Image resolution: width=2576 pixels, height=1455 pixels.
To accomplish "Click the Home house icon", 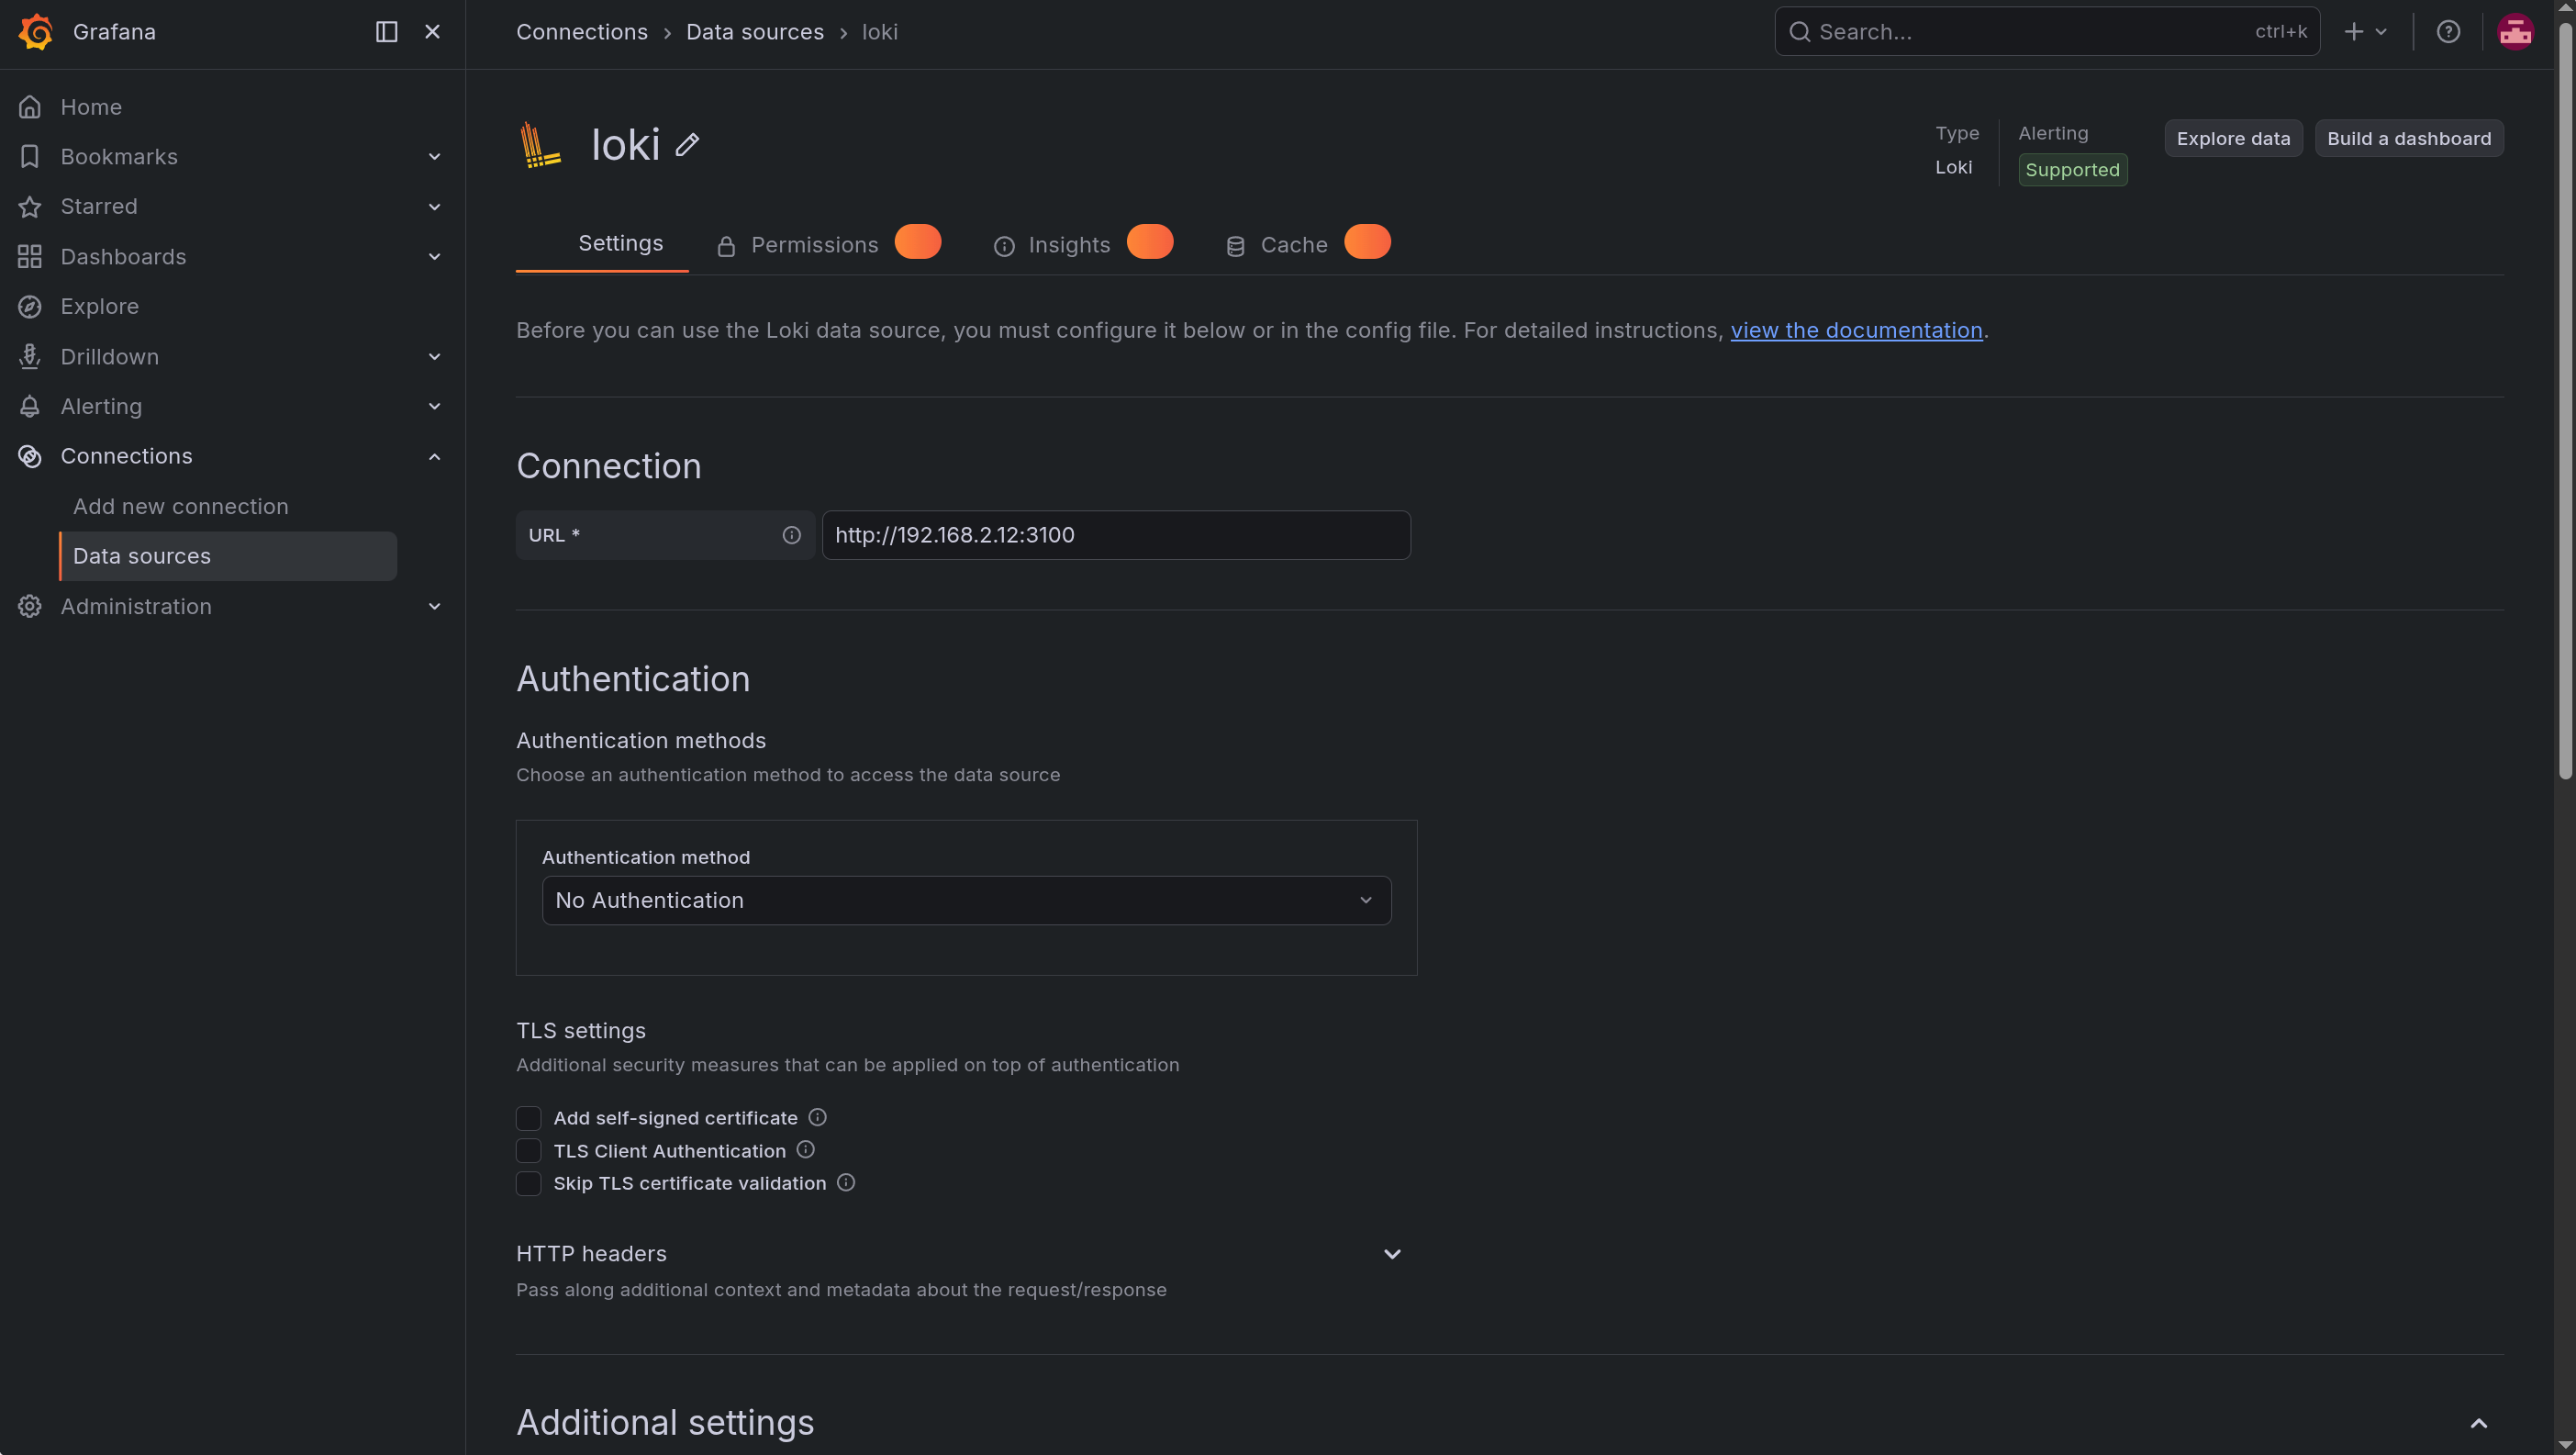I will click(x=30, y=107).
